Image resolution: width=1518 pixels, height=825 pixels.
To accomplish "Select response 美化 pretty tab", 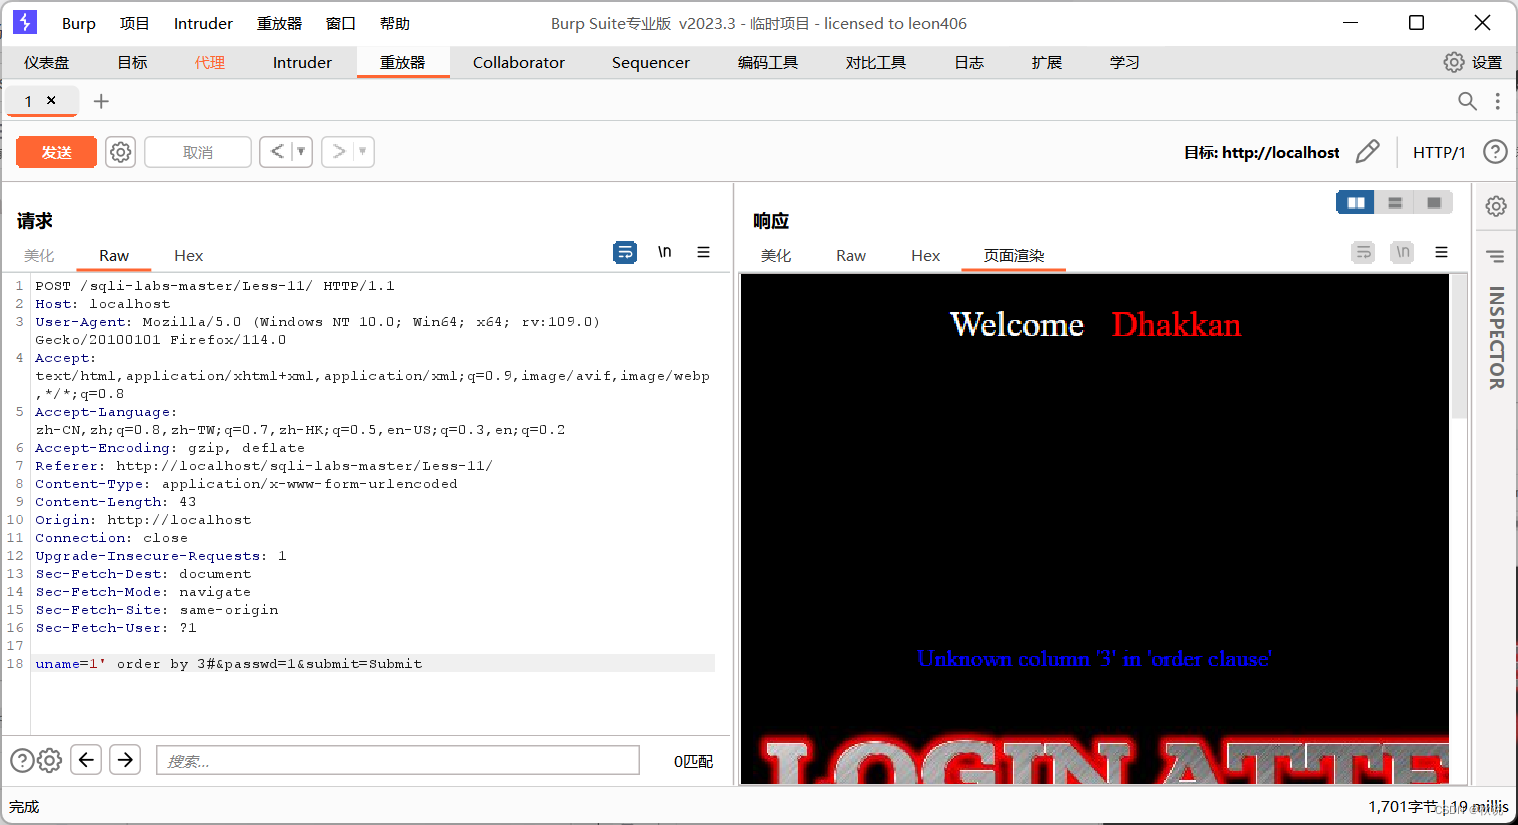I will pos(776,255).
